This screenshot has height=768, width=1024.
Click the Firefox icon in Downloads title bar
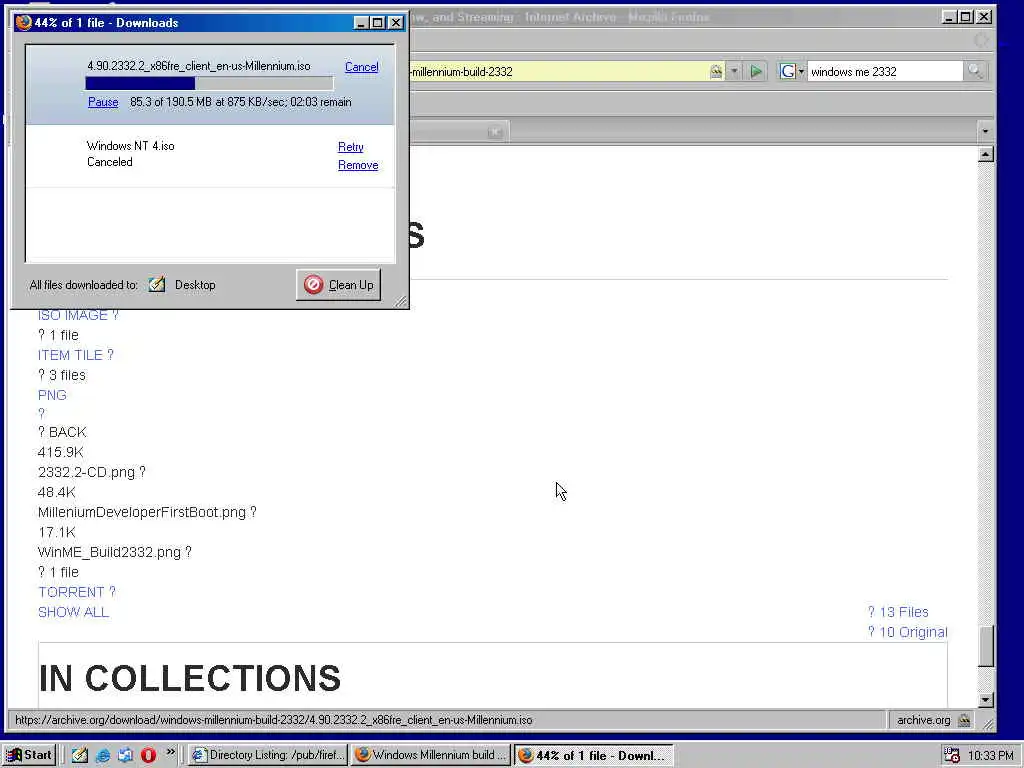click(24, 22)
